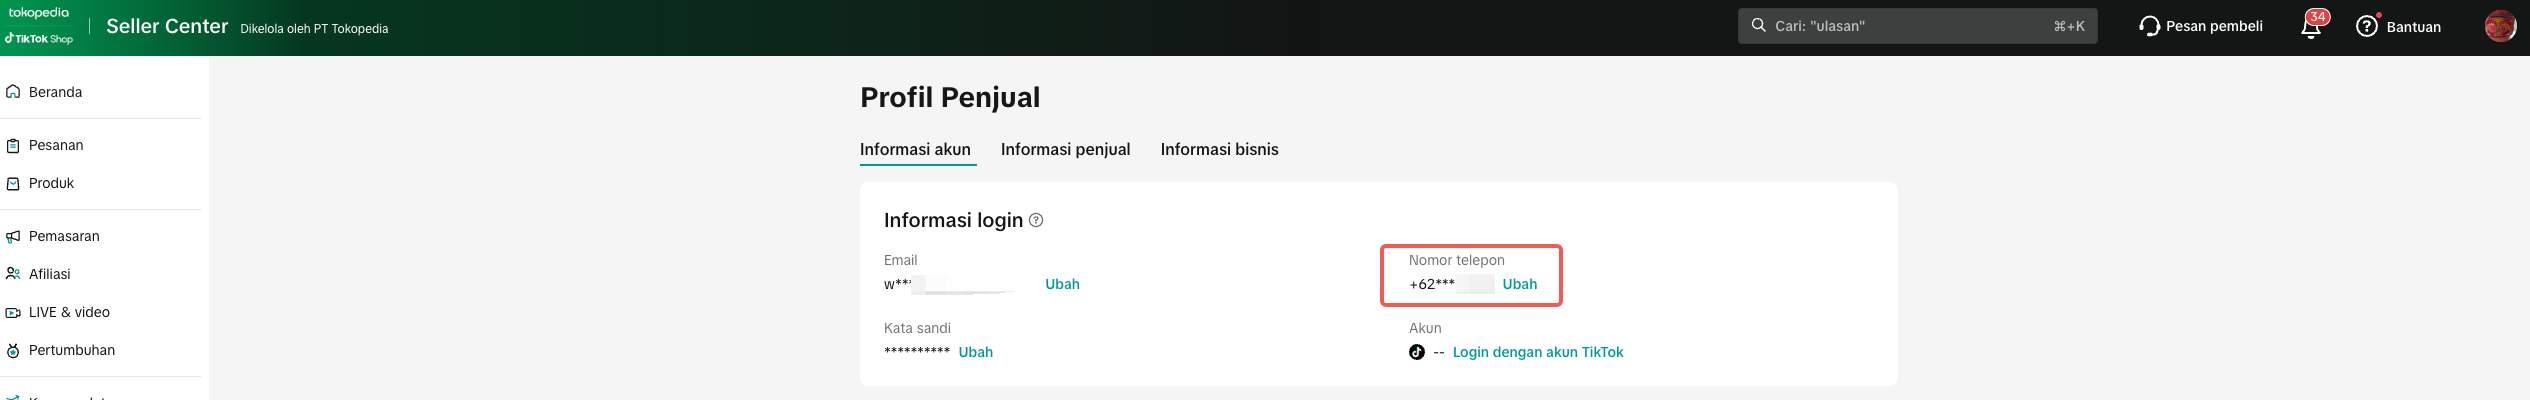Open the user profile avatar
Screen dimensions: 2530x400
coord(2500,26)
